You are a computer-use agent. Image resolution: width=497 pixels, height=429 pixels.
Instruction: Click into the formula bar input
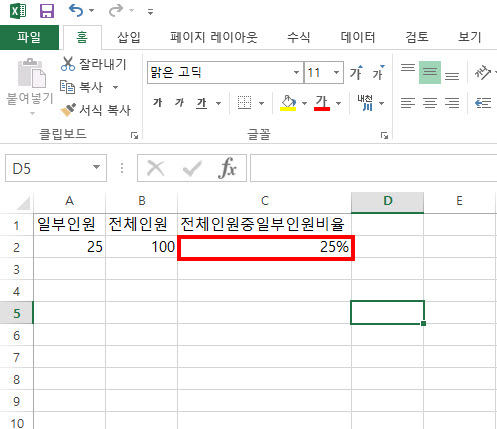[373, 168]
